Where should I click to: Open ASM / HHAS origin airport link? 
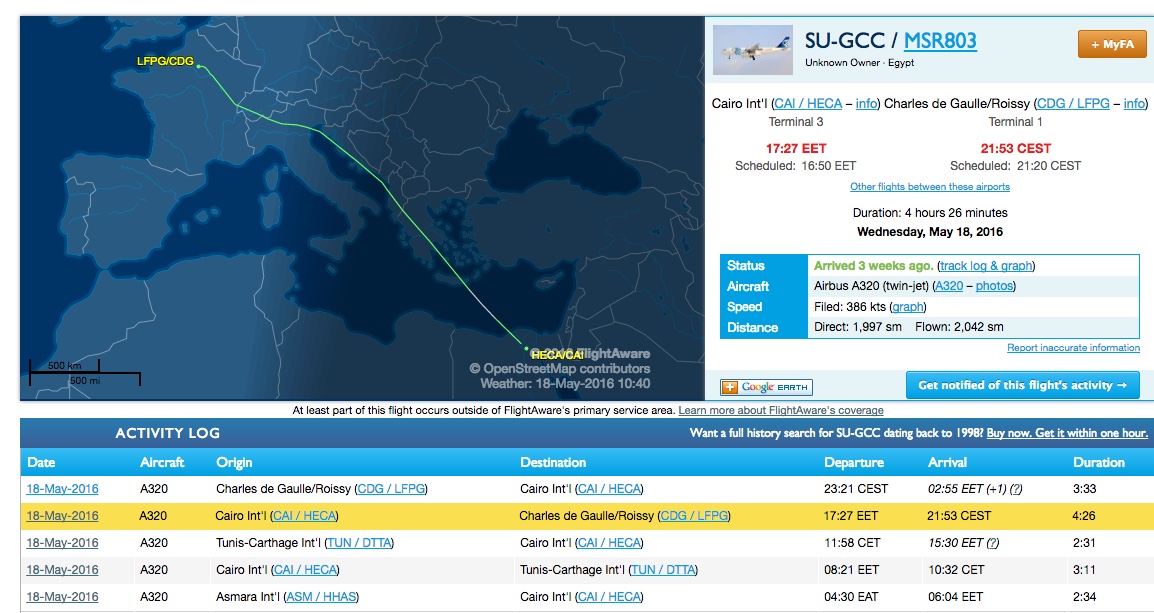pyautogui.click(x=321, y=597)
